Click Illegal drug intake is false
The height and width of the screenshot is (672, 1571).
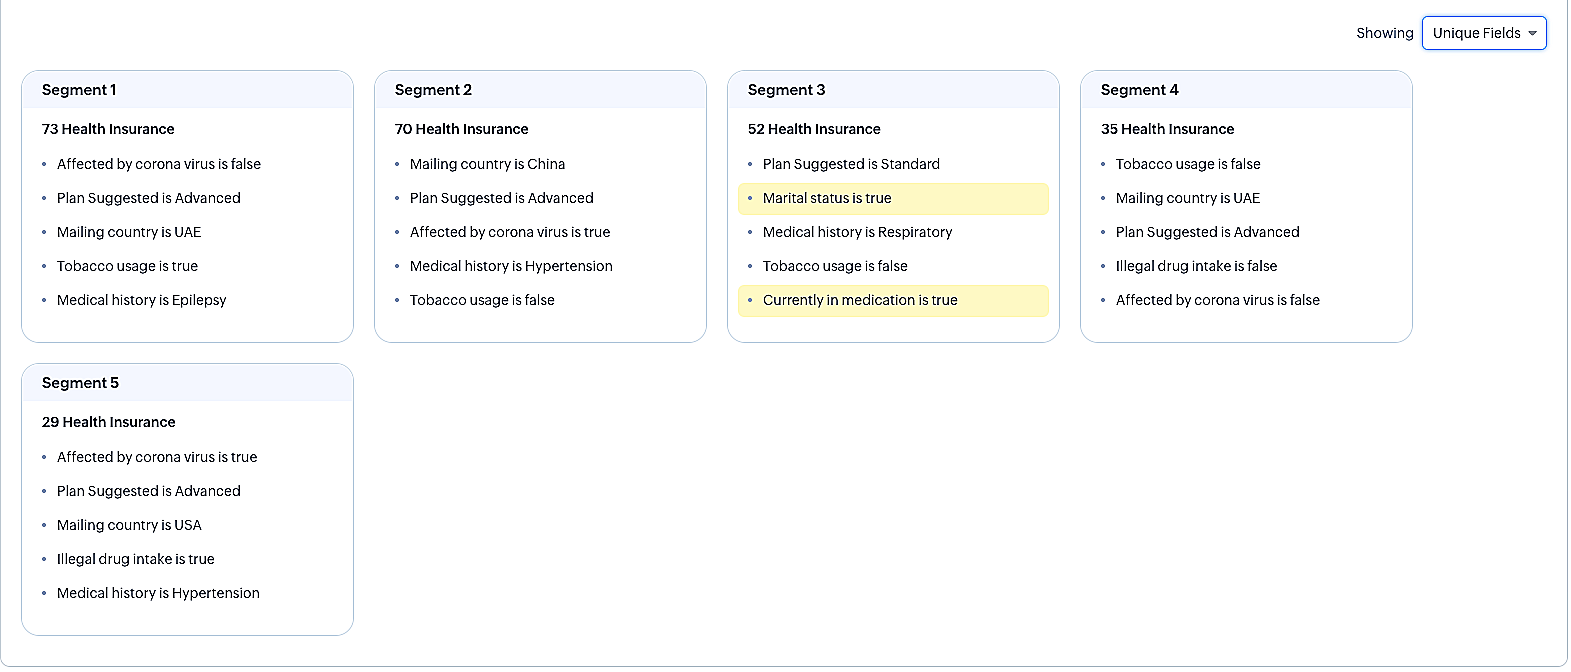pos(1196,266)
